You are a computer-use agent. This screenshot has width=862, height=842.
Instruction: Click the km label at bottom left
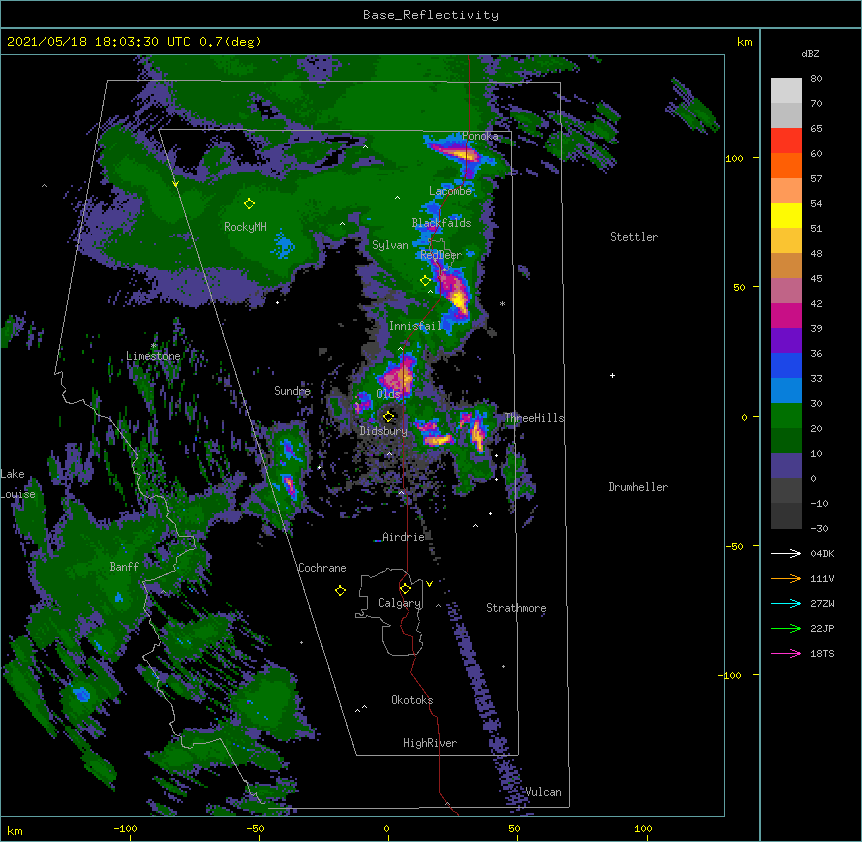(x=15, y=830)
